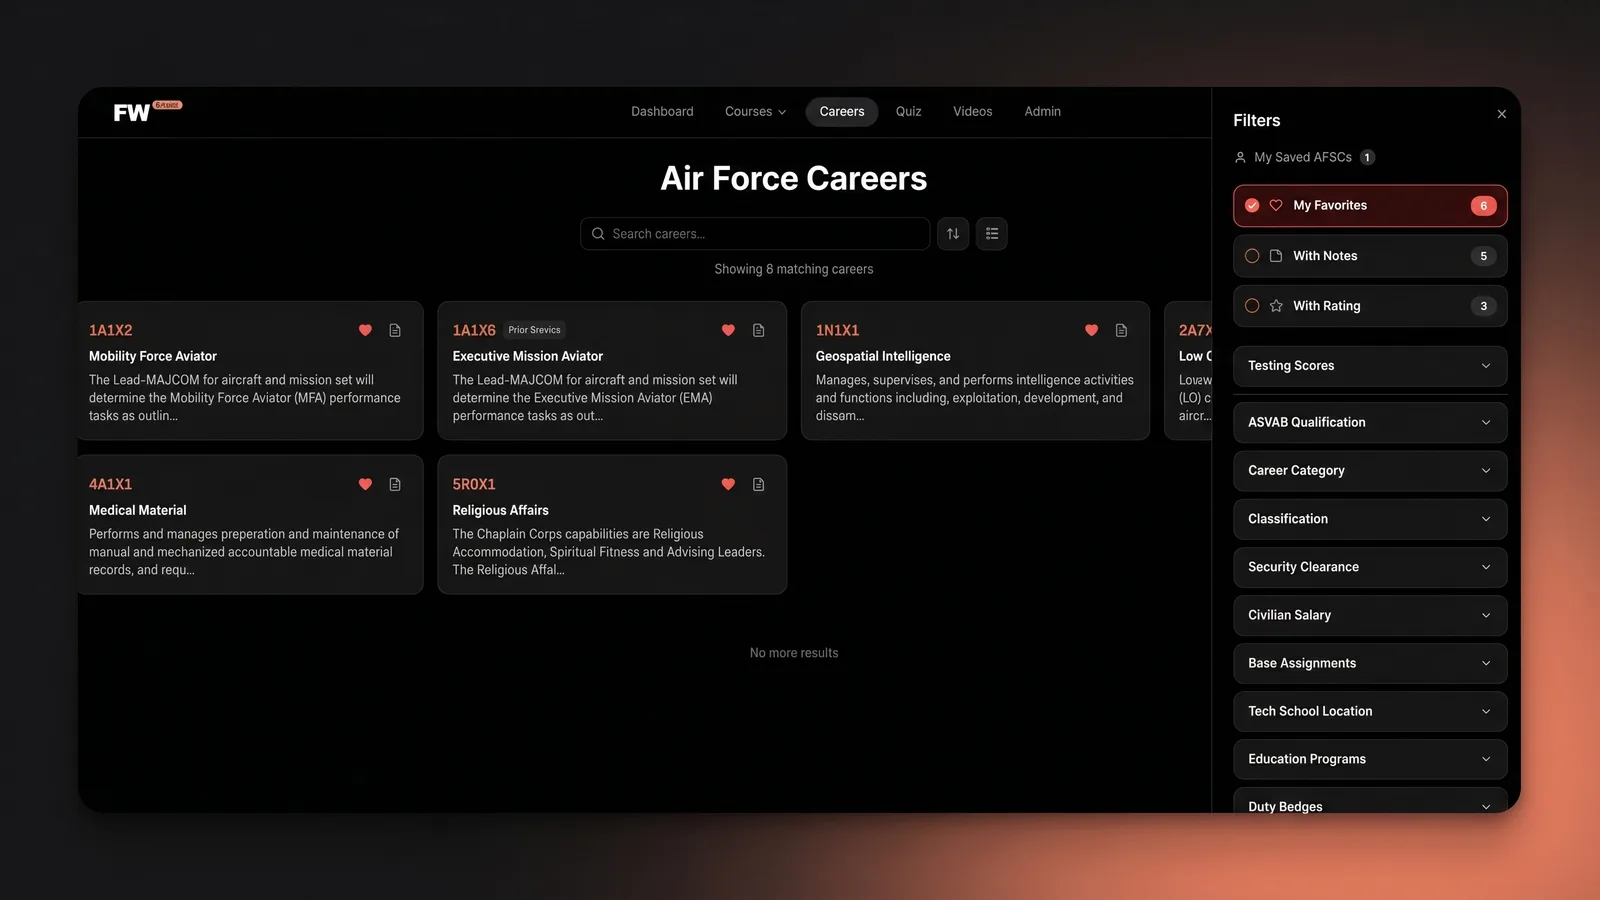The image size is (1600, 900).
Task: Open the Geospatial Intelligence career title
Action: point(882,356)
